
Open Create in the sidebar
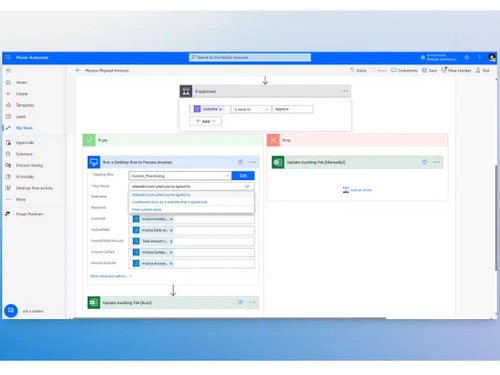coord(21,94)
